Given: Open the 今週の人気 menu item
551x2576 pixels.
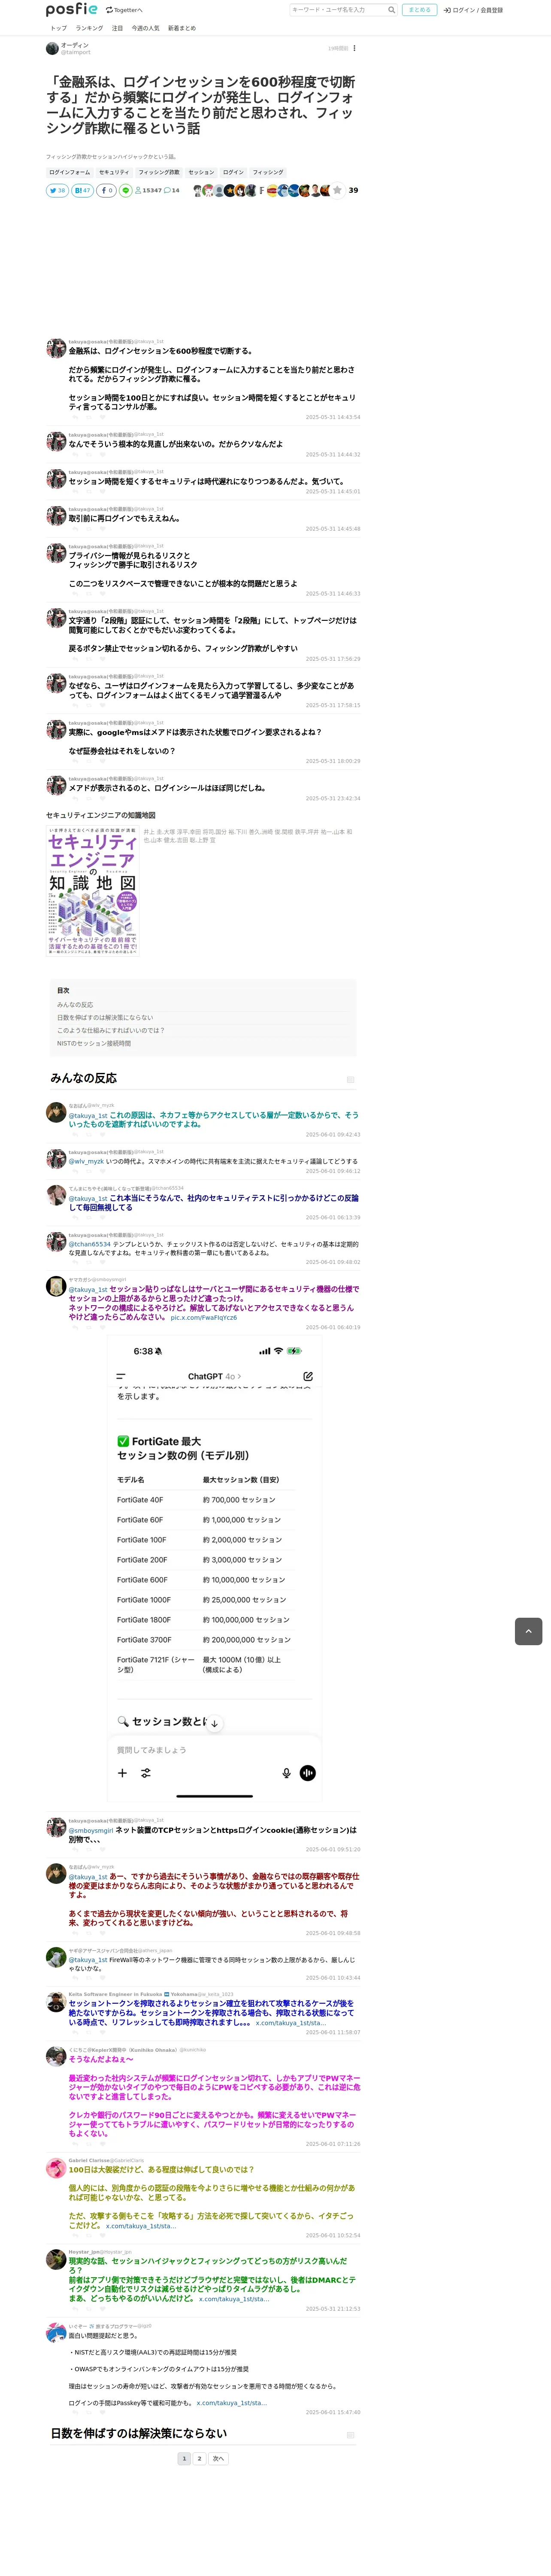Looking at the screenshot, I should (x=145, y=28).
